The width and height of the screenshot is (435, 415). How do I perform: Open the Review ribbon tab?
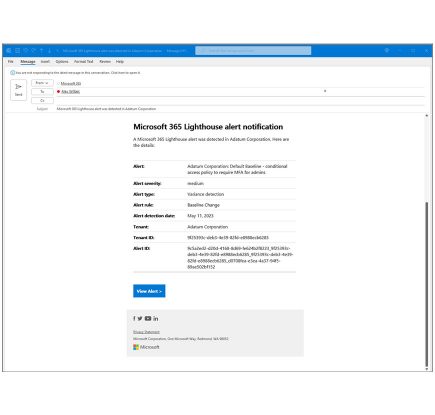[105, 62]
